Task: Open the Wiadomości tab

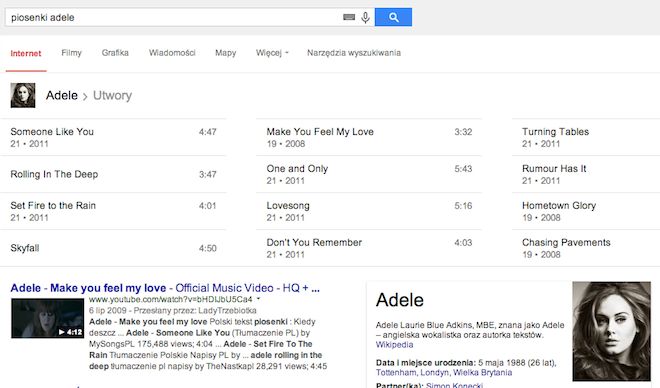Action: tap(172, 53)
